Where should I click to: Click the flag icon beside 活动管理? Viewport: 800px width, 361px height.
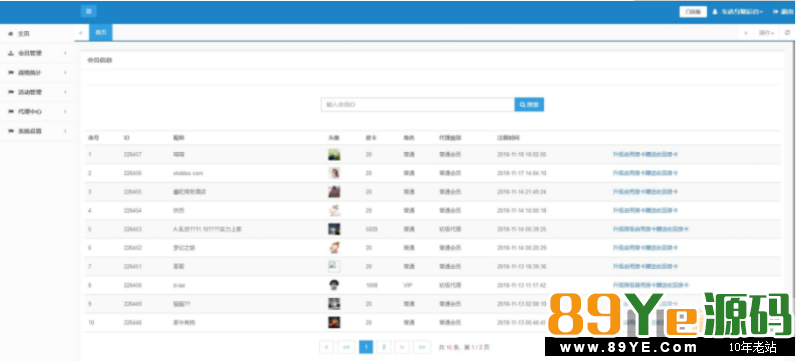[x=11, y=92]
